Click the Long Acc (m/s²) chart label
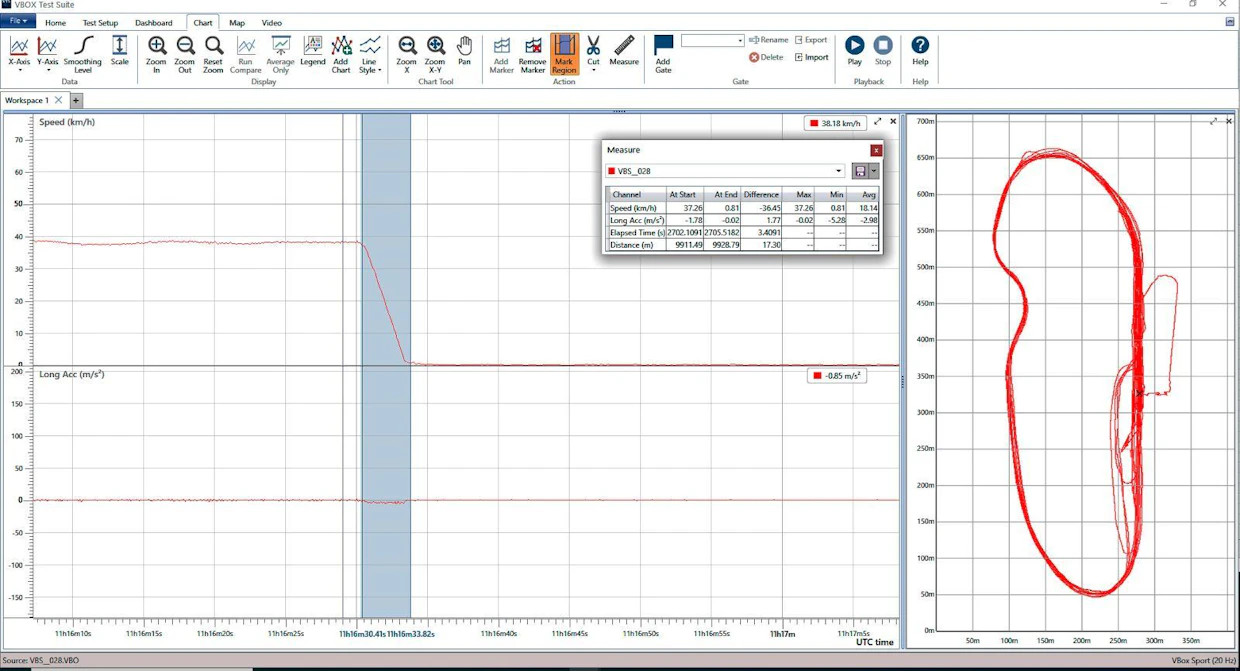Screen dimensions: 1240x671 coord(71,374)
